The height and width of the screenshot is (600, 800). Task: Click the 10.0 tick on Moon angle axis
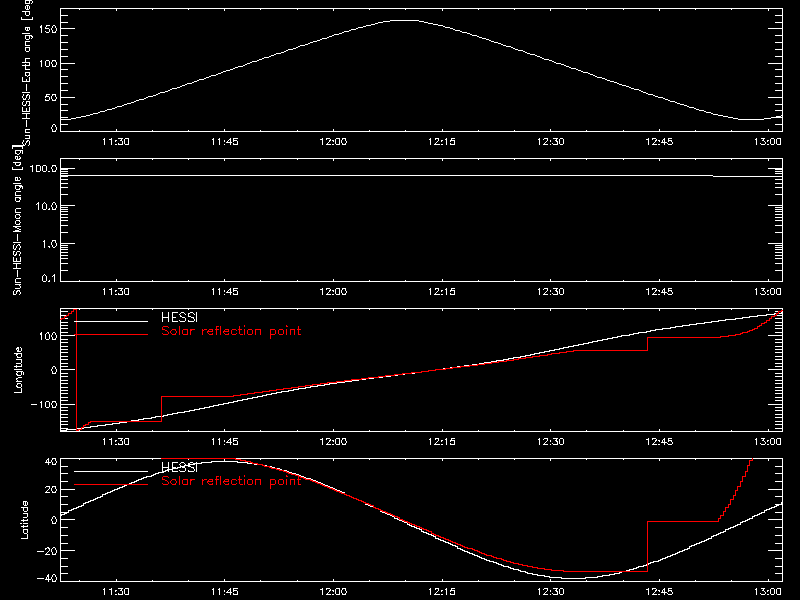pos(46,207)
